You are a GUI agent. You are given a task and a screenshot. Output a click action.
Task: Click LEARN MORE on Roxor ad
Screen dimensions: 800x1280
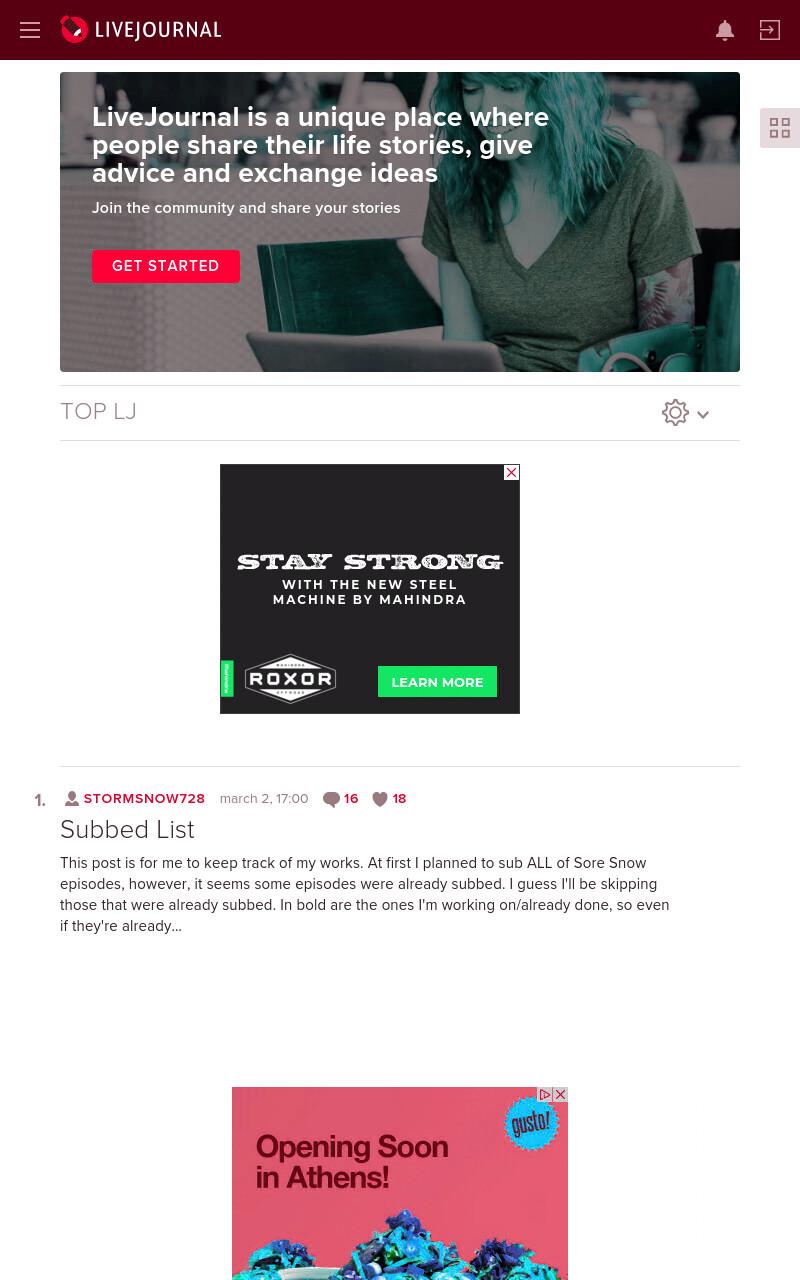(437, 682)
